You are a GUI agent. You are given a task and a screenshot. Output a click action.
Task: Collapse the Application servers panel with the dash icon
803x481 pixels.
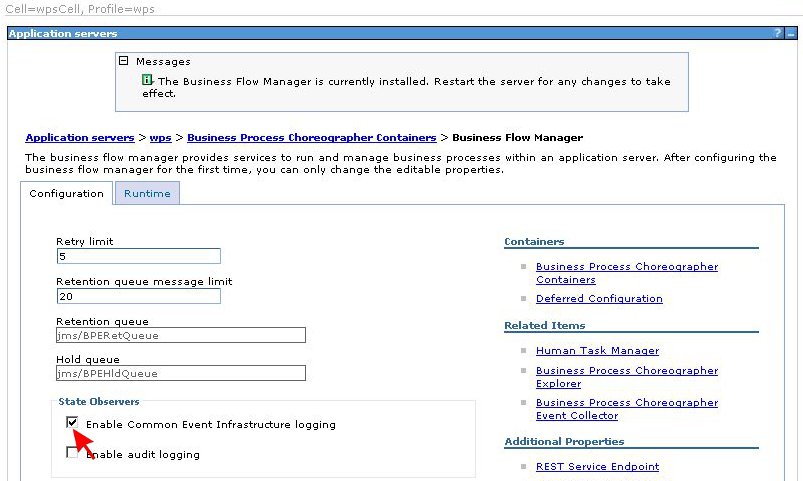pyautogui.click(x=791, y=33)
